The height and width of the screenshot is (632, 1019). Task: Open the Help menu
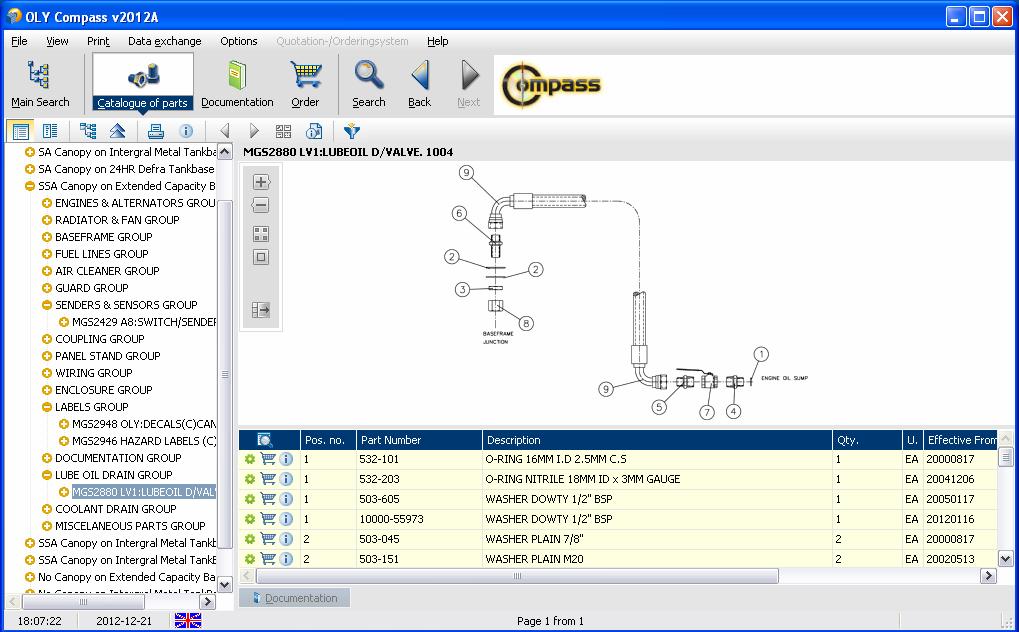(x=437, y=41)
